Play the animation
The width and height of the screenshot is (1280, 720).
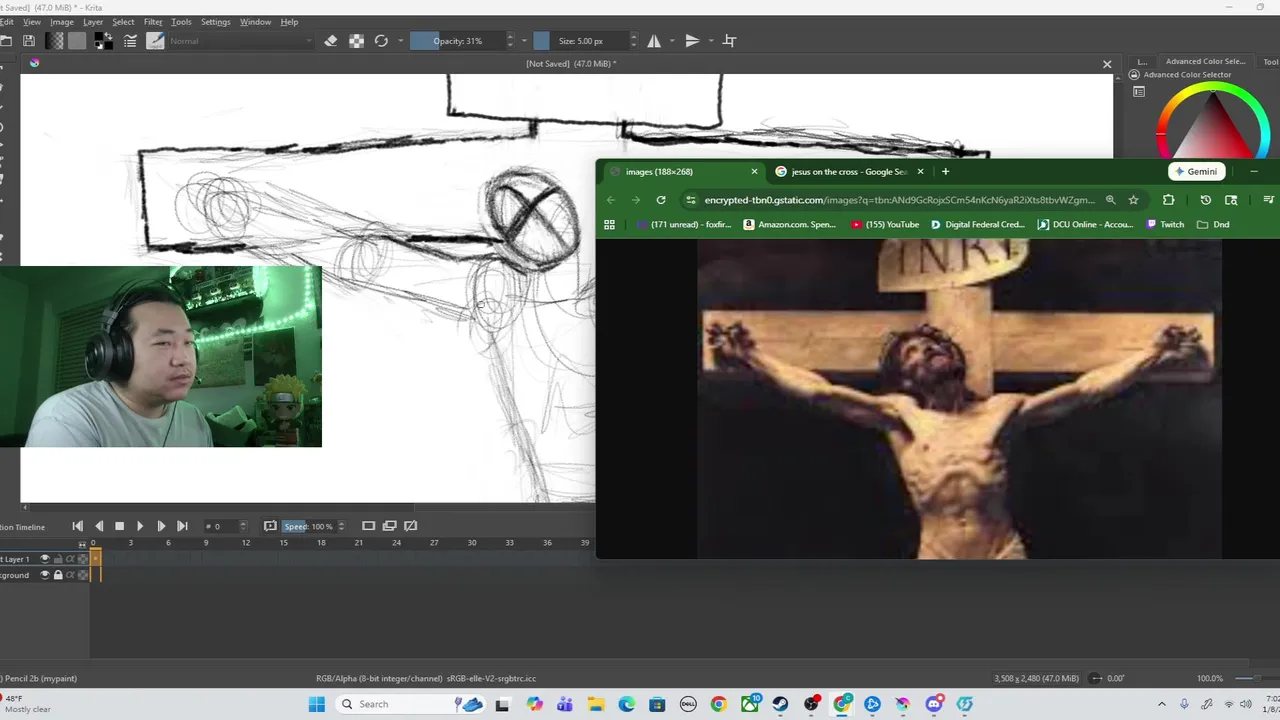[x=140, y=526]
